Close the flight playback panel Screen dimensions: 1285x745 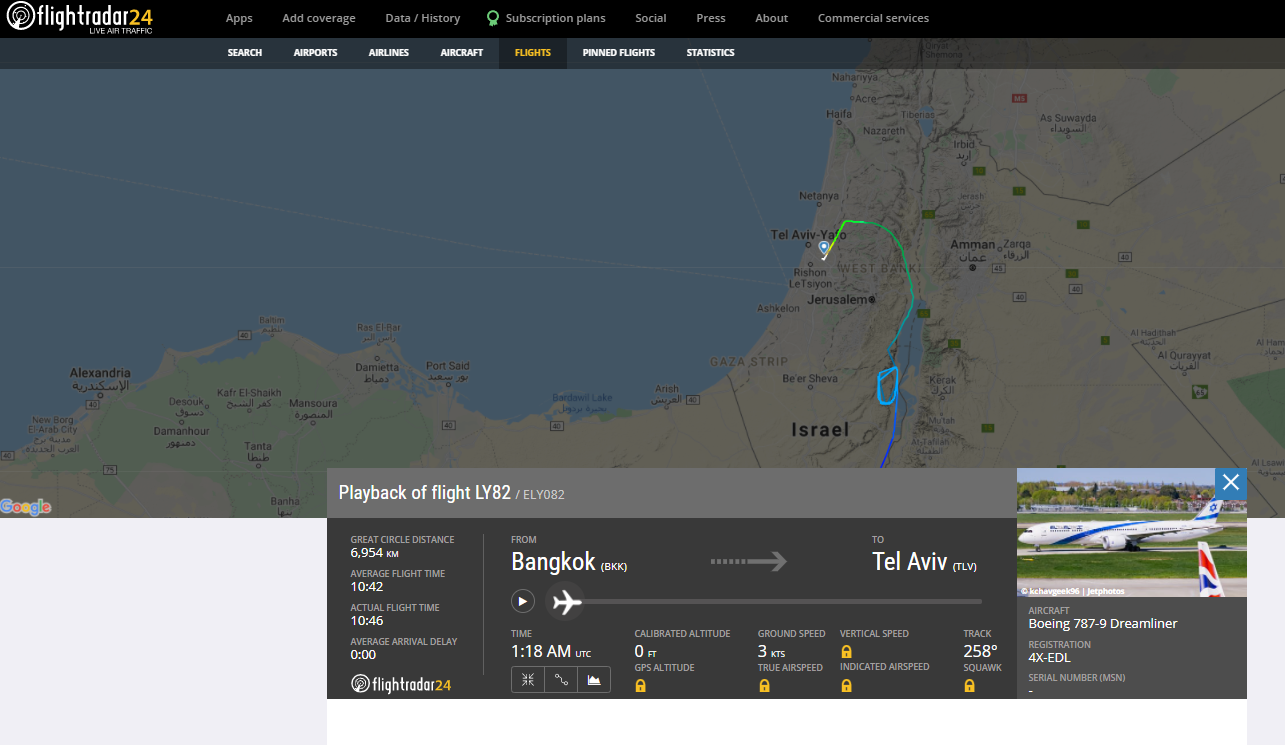1231,483
